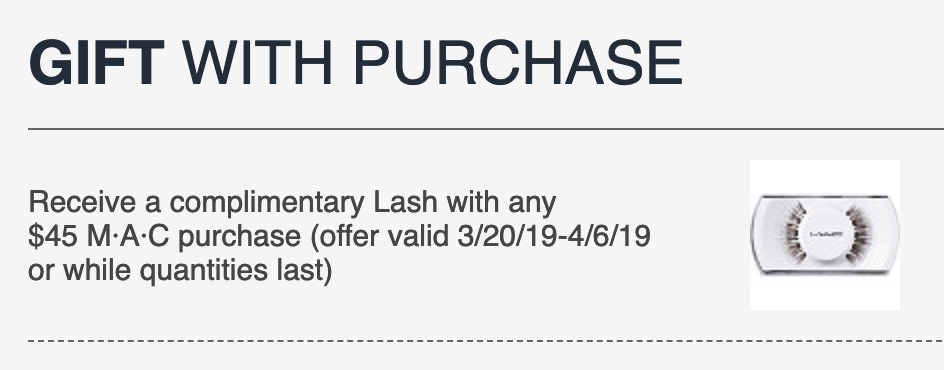Image resolution: width=944 pixels, height=370 pixels.
Task: Click the word purchase in offer description
Action: coord(240,238)
